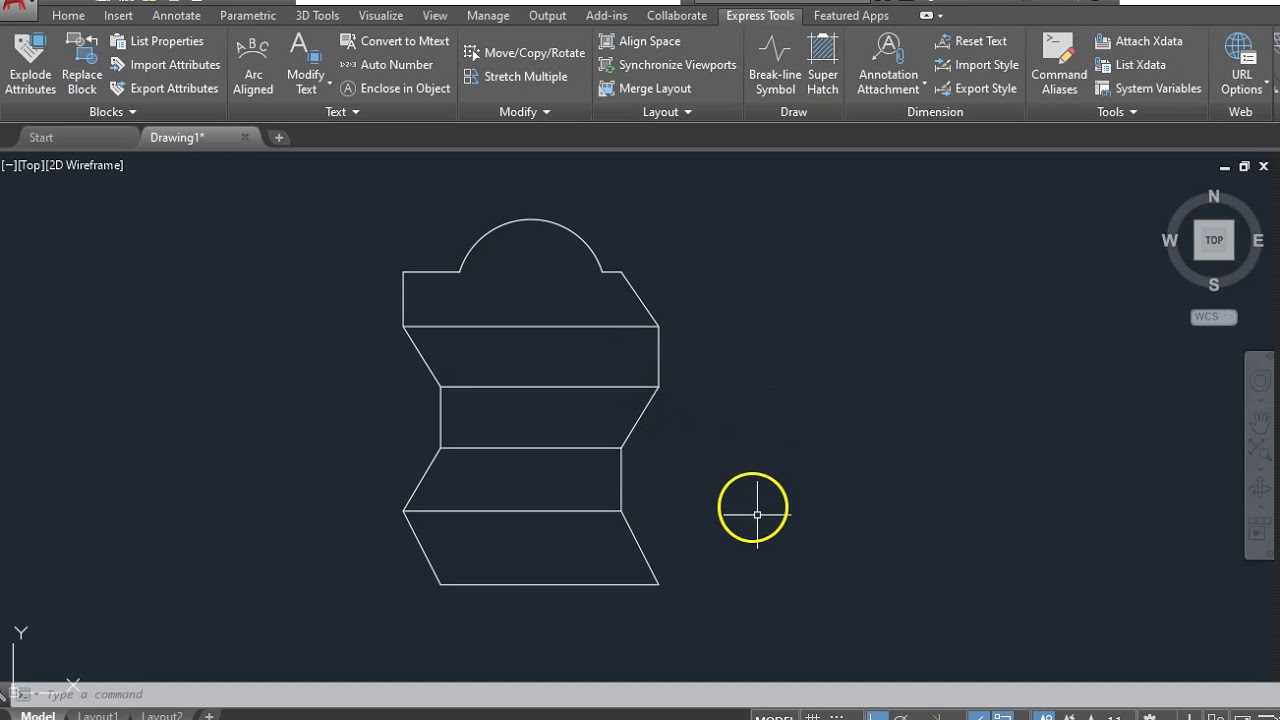This screenshot has width=1280, height=720.
Task: Select the Replace Block tool
Action: click(81, 64)
